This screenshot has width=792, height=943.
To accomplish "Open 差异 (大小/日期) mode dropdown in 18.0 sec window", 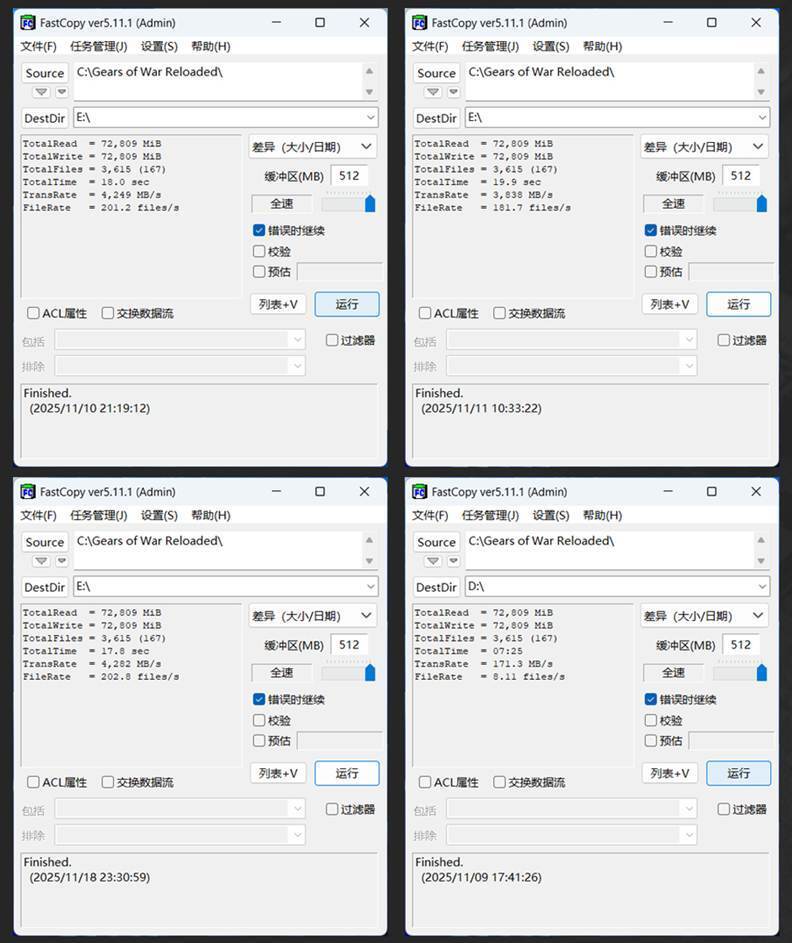I will coord(313,147).
